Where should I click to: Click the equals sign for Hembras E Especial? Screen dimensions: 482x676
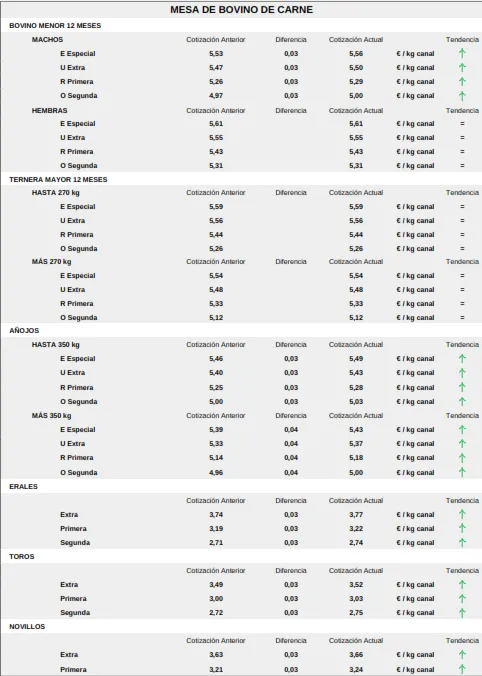462,124
